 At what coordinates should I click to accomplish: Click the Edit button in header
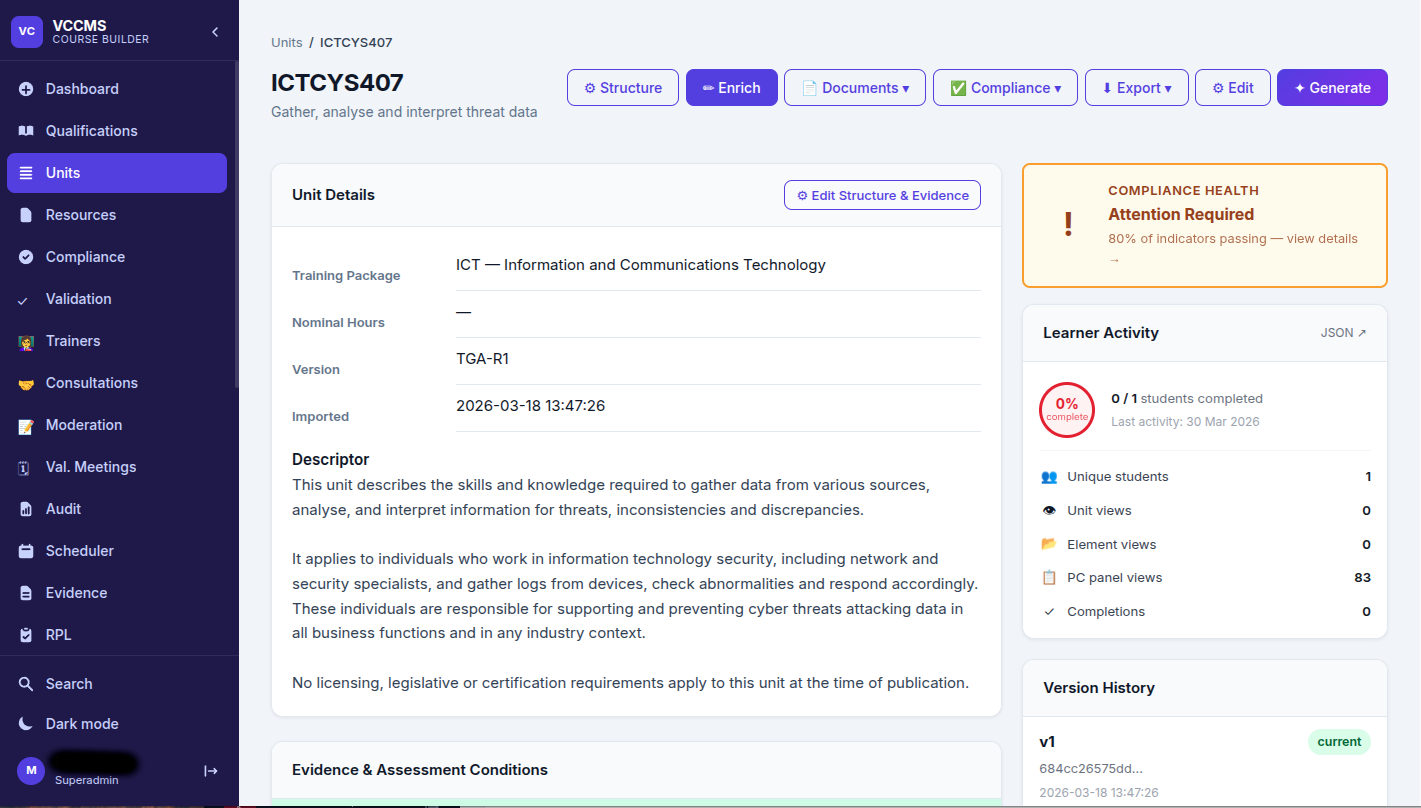point(1233,88)
